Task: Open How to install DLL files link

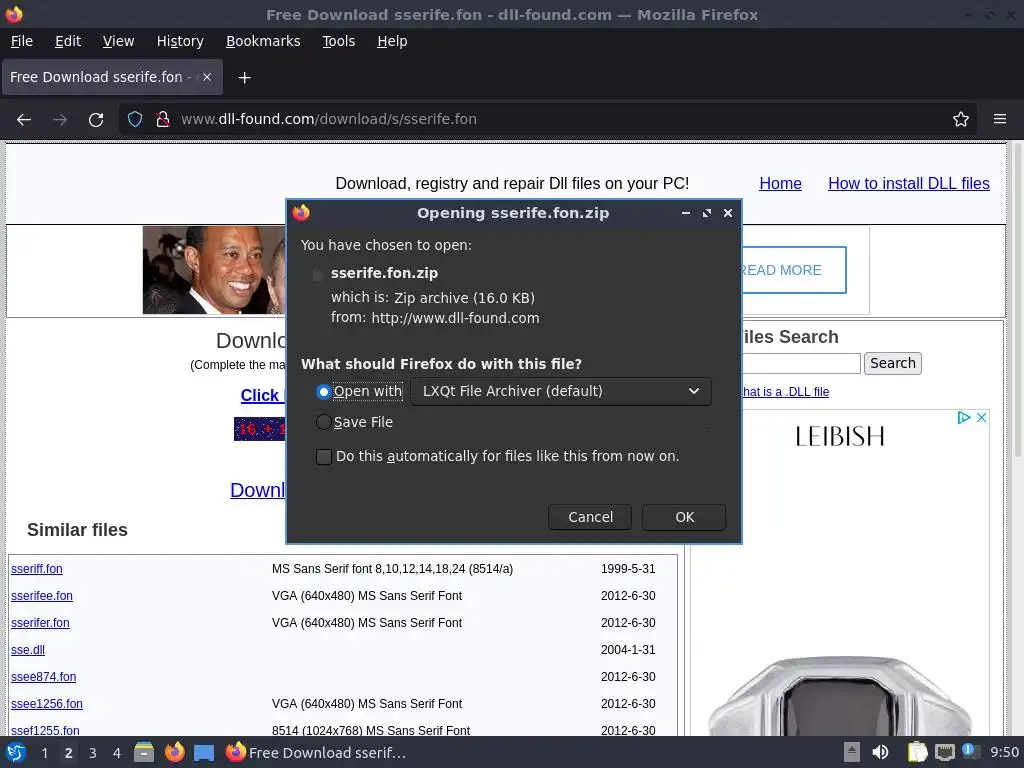Action: coord(908,184)
